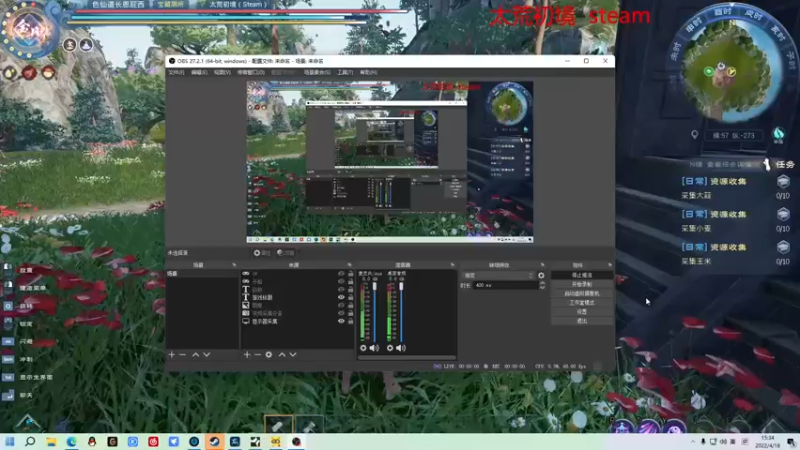Open the 编辑(E) menu in OBS
Viewport: 800px width, 450px height.
point(199,72)
